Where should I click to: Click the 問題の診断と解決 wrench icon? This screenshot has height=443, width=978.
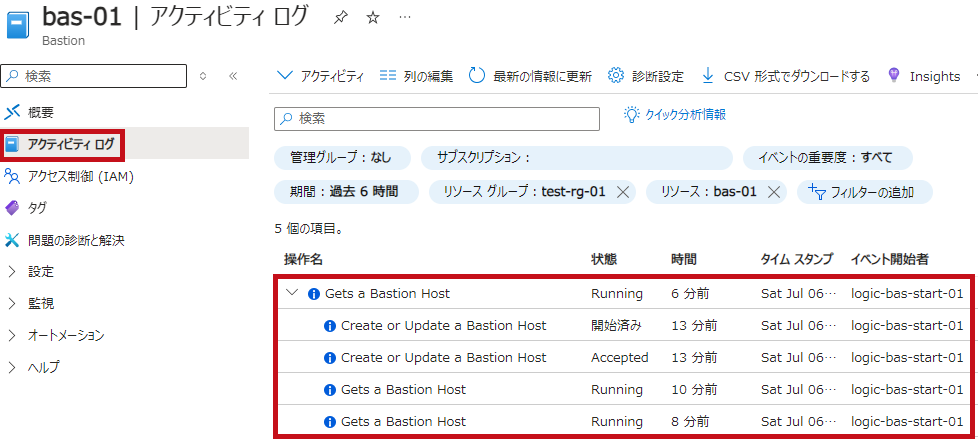pos(12,240)
